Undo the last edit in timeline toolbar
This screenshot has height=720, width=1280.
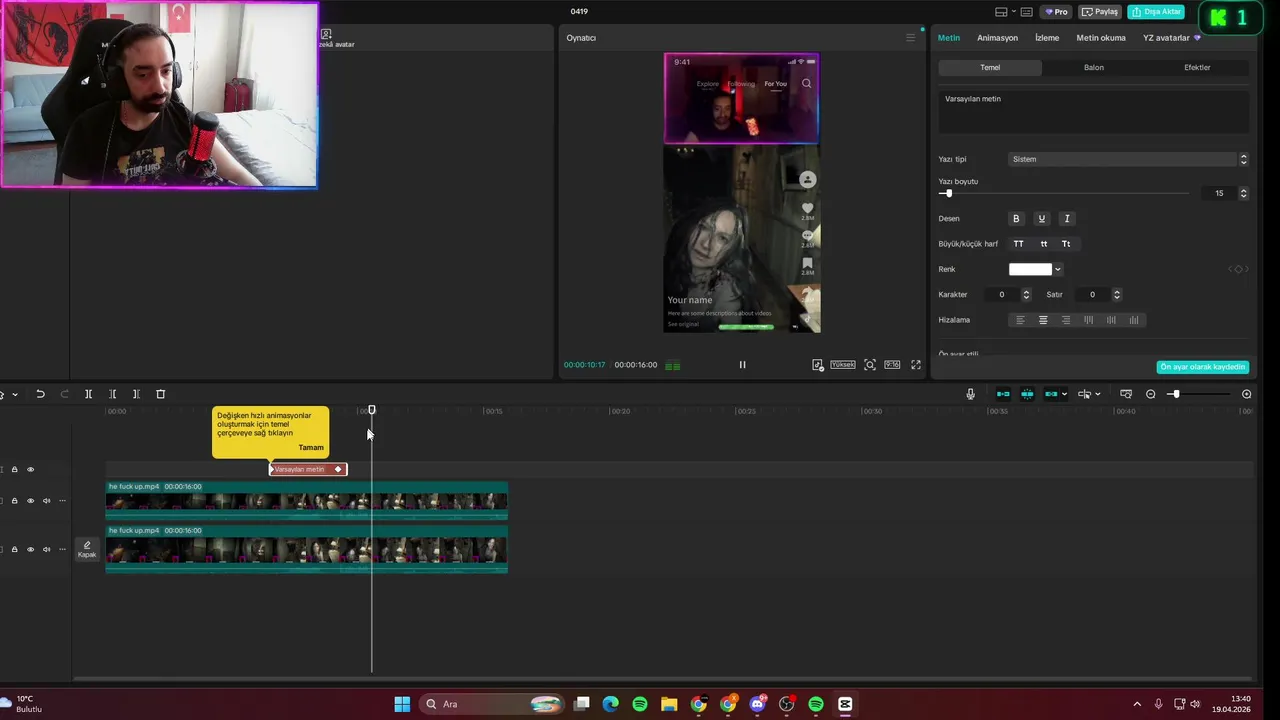point(40,394)
